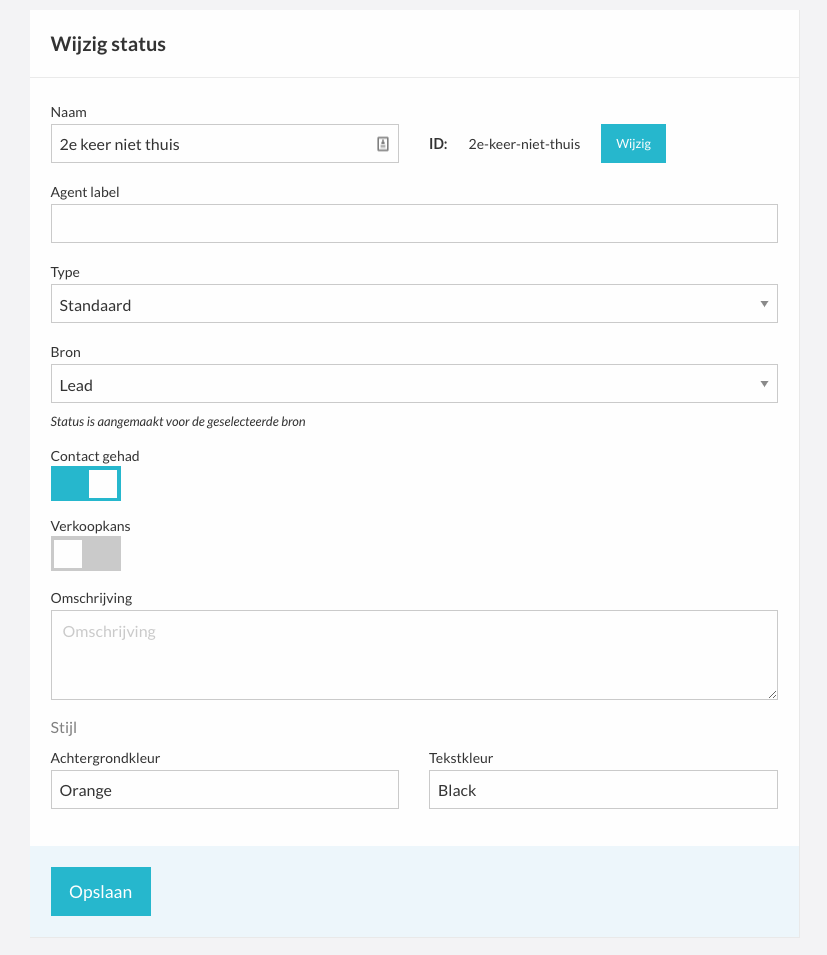Image resolution: width=827 pixels, height=955 pixels.
Task: Save the status with Opslaan
Action: pyautogui.click(x=101, y=892)
